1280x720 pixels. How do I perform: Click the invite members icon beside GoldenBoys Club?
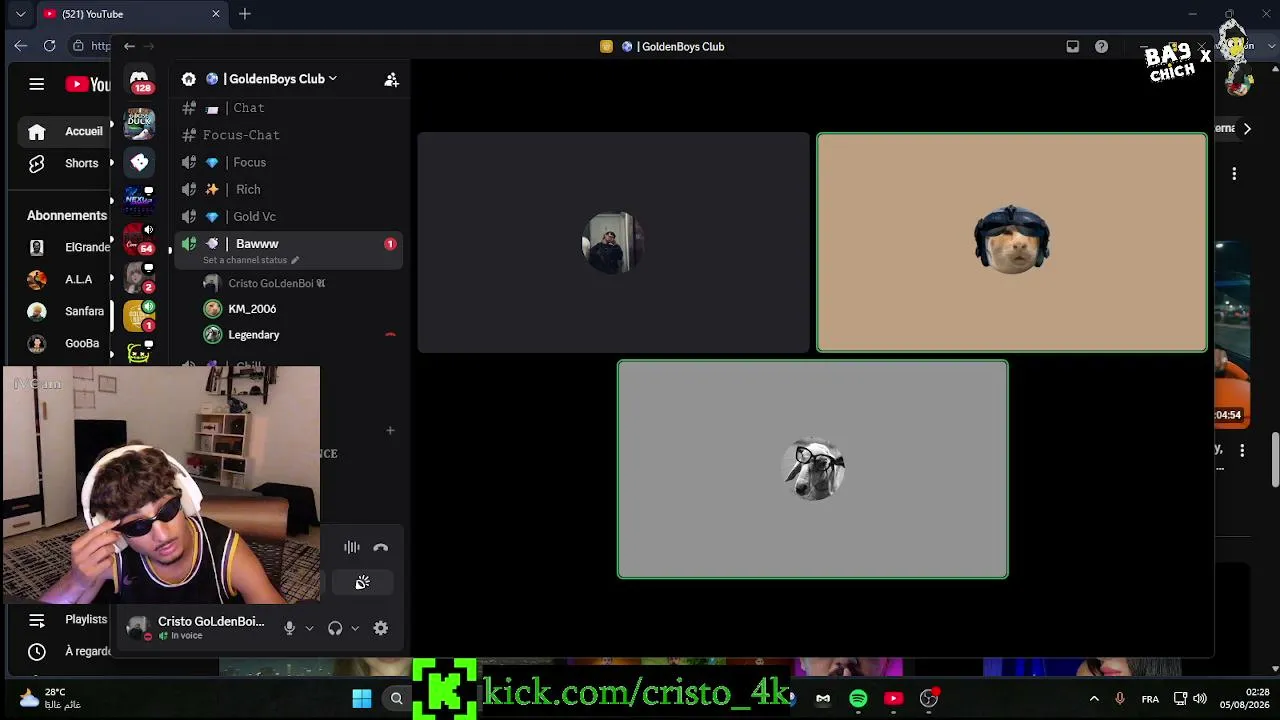[x=391, y=79]
